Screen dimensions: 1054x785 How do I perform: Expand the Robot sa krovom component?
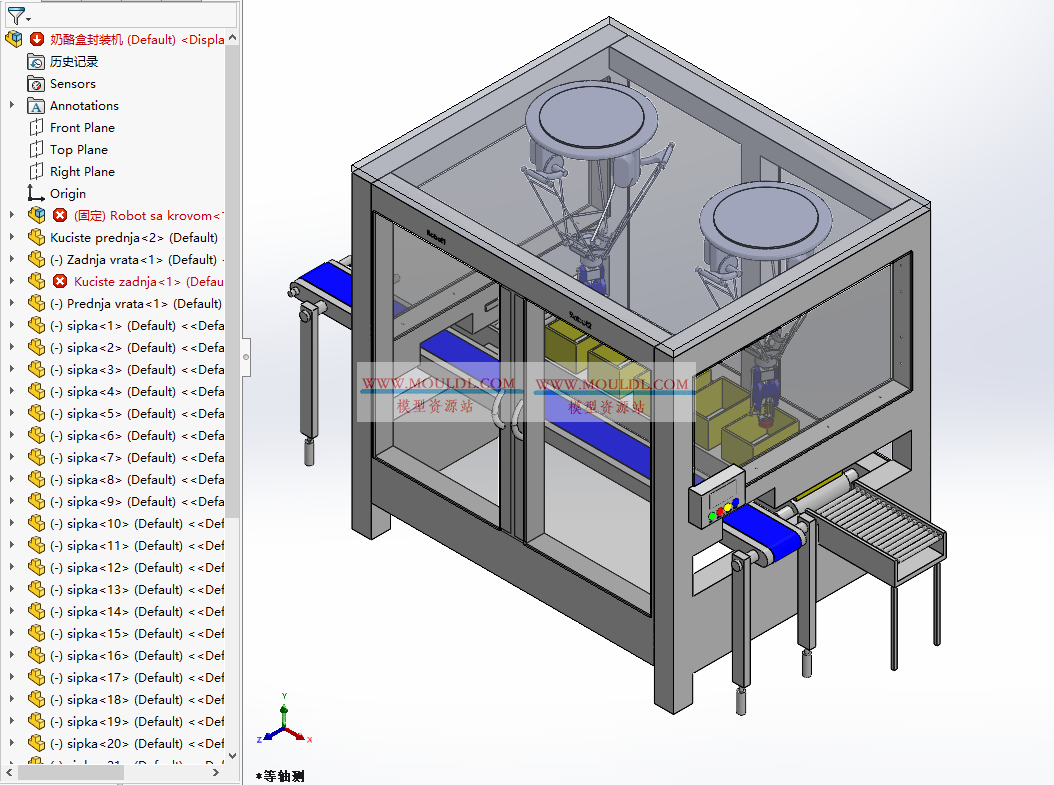[x=10, y=214]
